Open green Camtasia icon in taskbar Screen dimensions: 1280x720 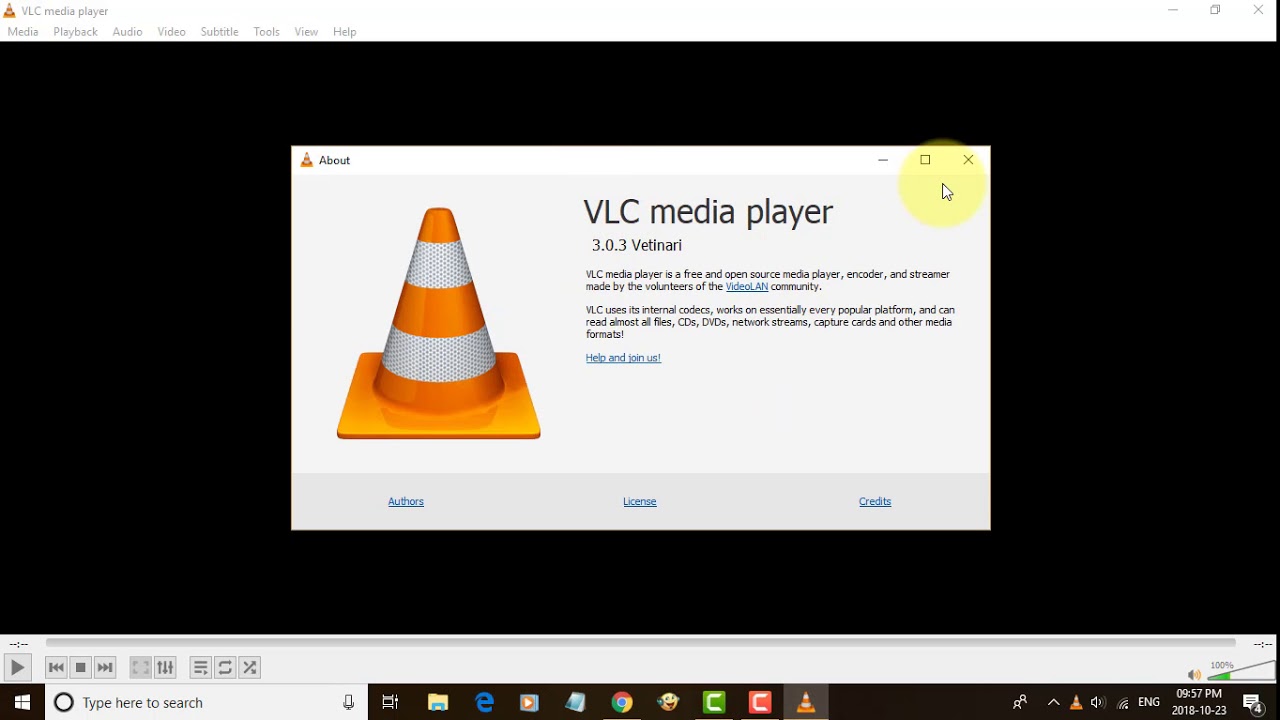[714, 703]
